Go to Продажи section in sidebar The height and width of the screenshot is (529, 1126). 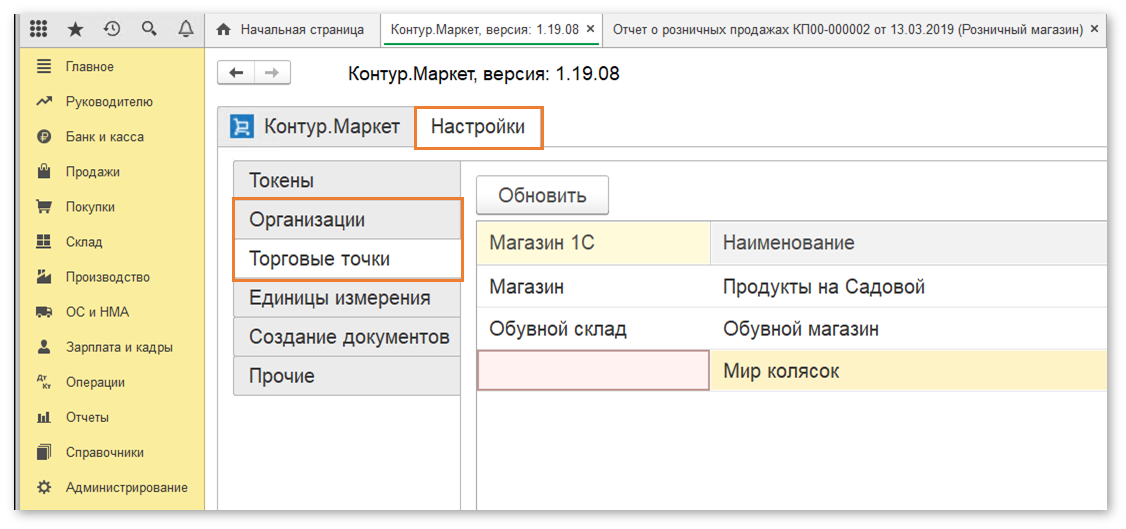pos(92,172)
